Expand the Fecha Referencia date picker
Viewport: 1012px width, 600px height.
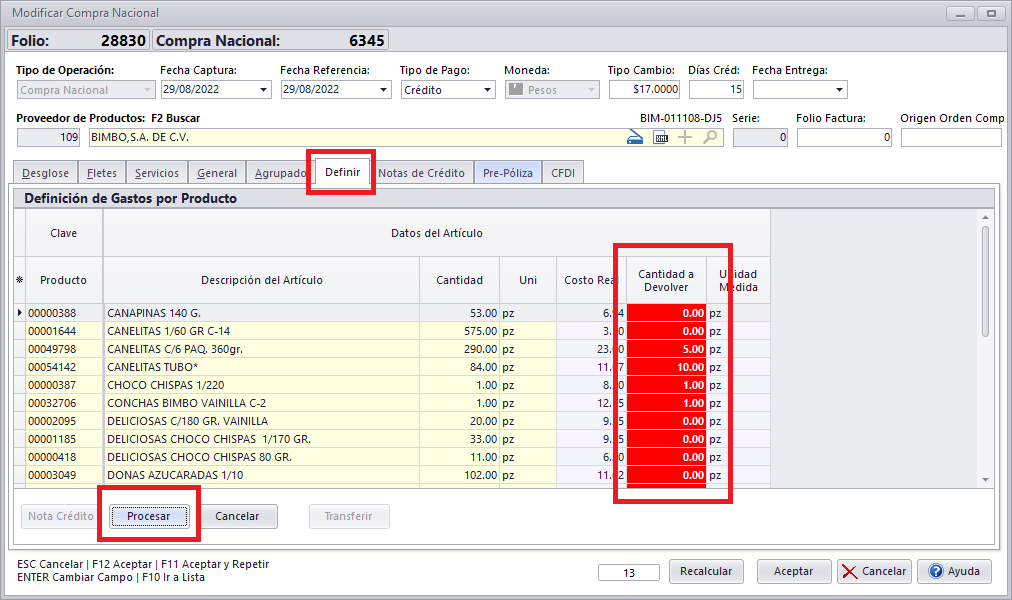coord(384,90)
